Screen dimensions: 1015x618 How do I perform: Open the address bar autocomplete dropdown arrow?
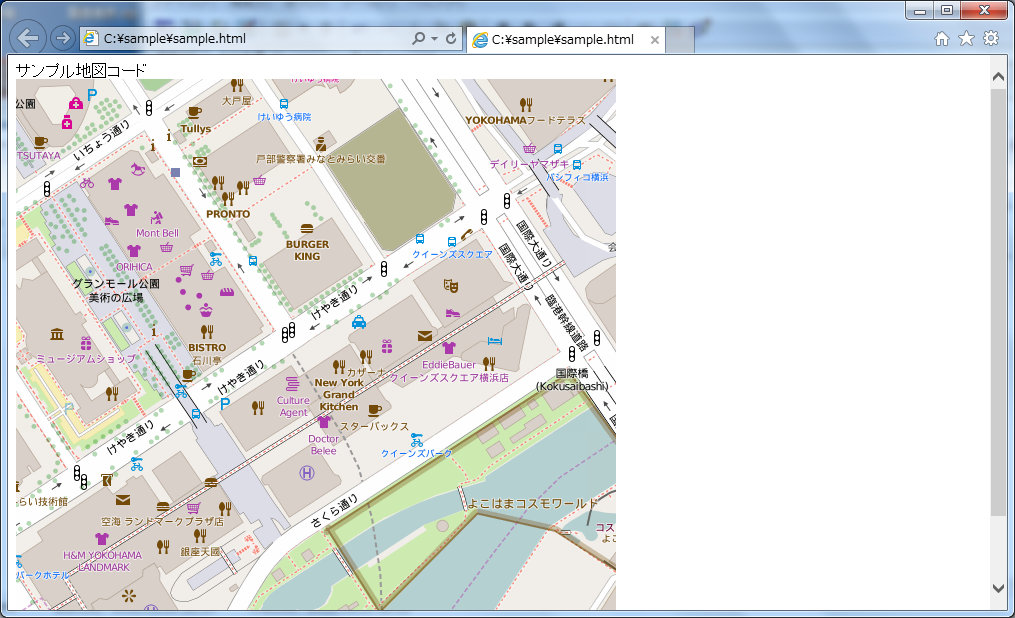434,39
